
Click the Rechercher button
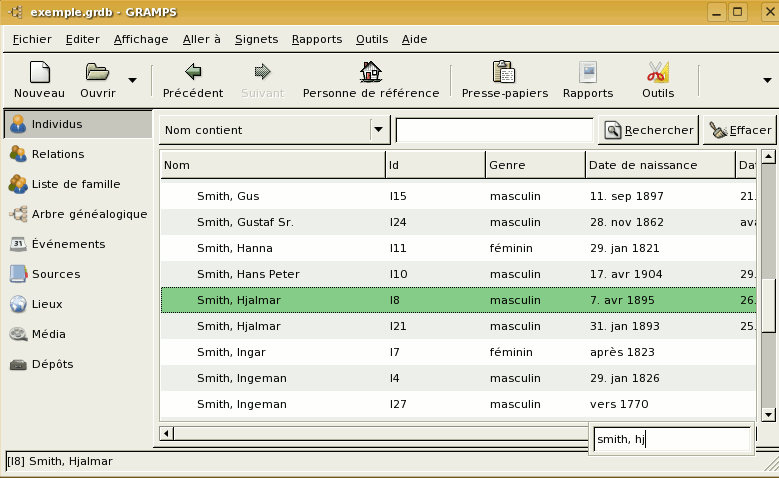coord(648,130)
